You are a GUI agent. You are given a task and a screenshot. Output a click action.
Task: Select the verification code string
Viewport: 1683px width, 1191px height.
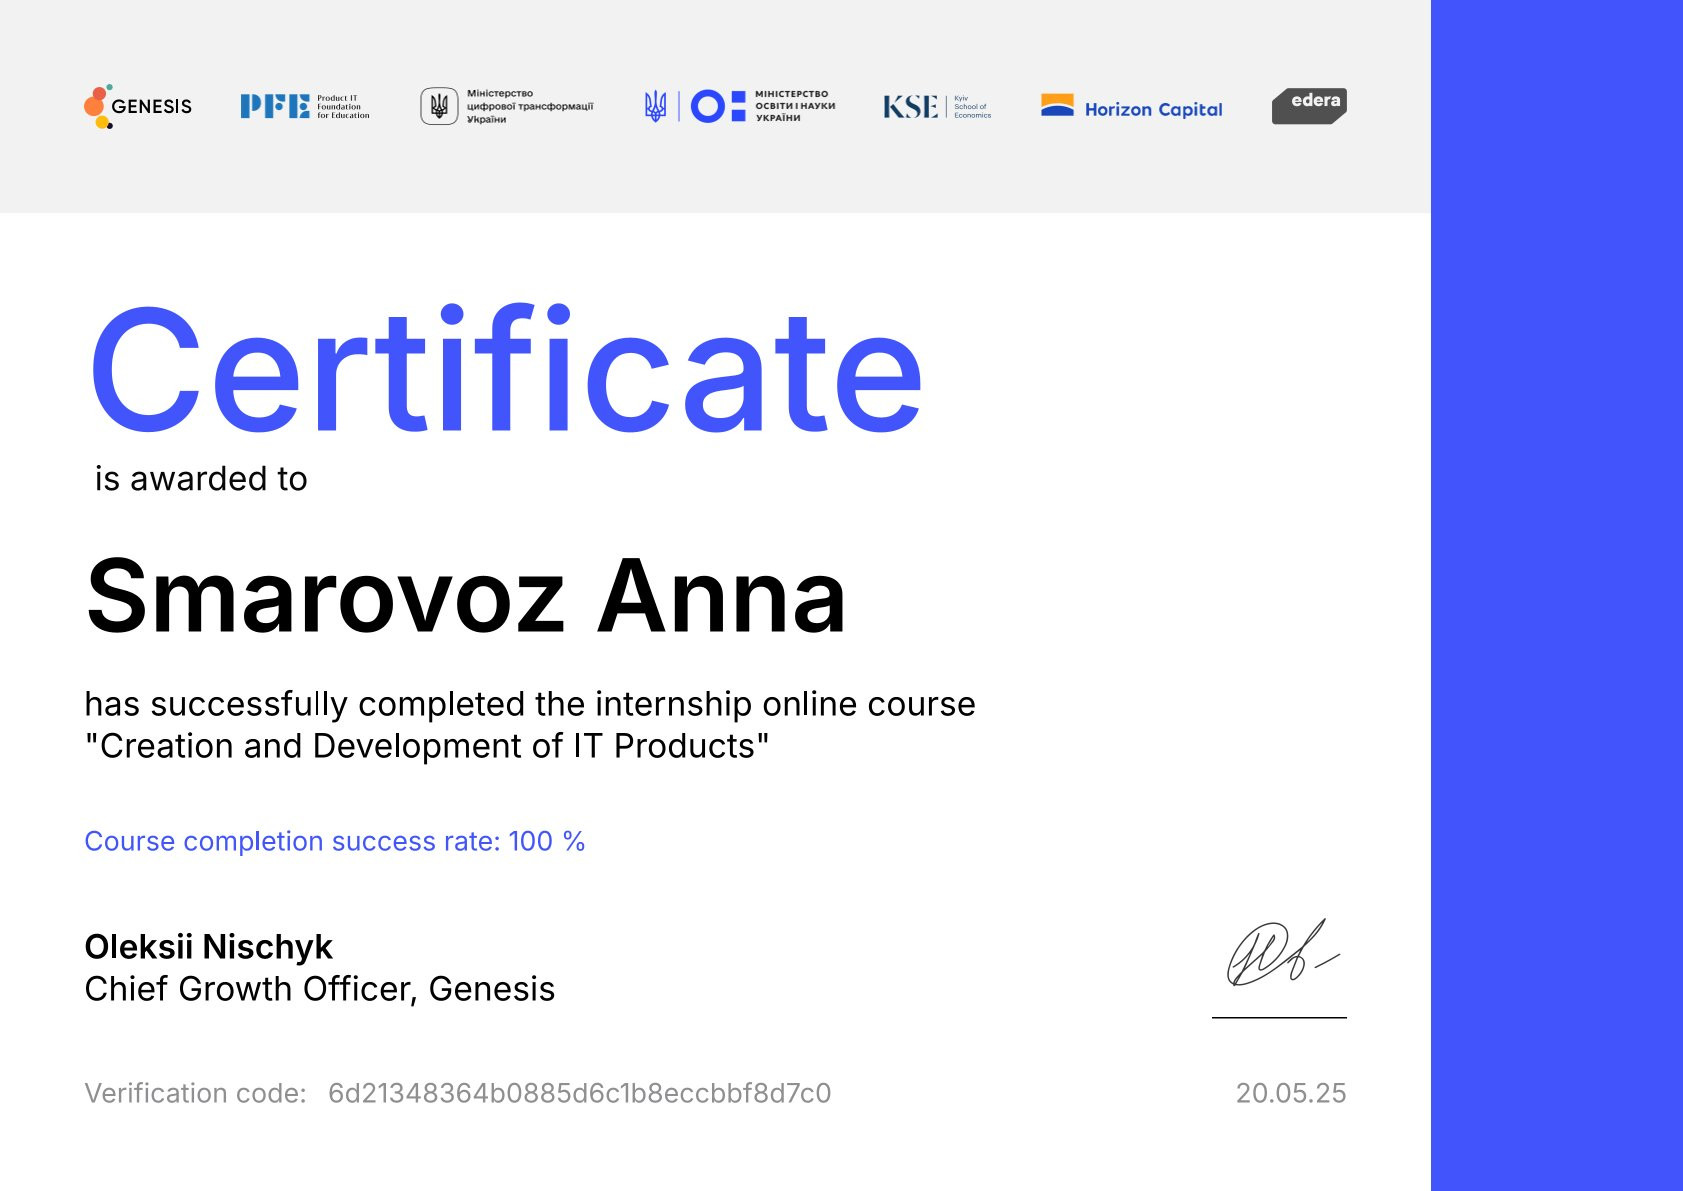point(579,1093)
